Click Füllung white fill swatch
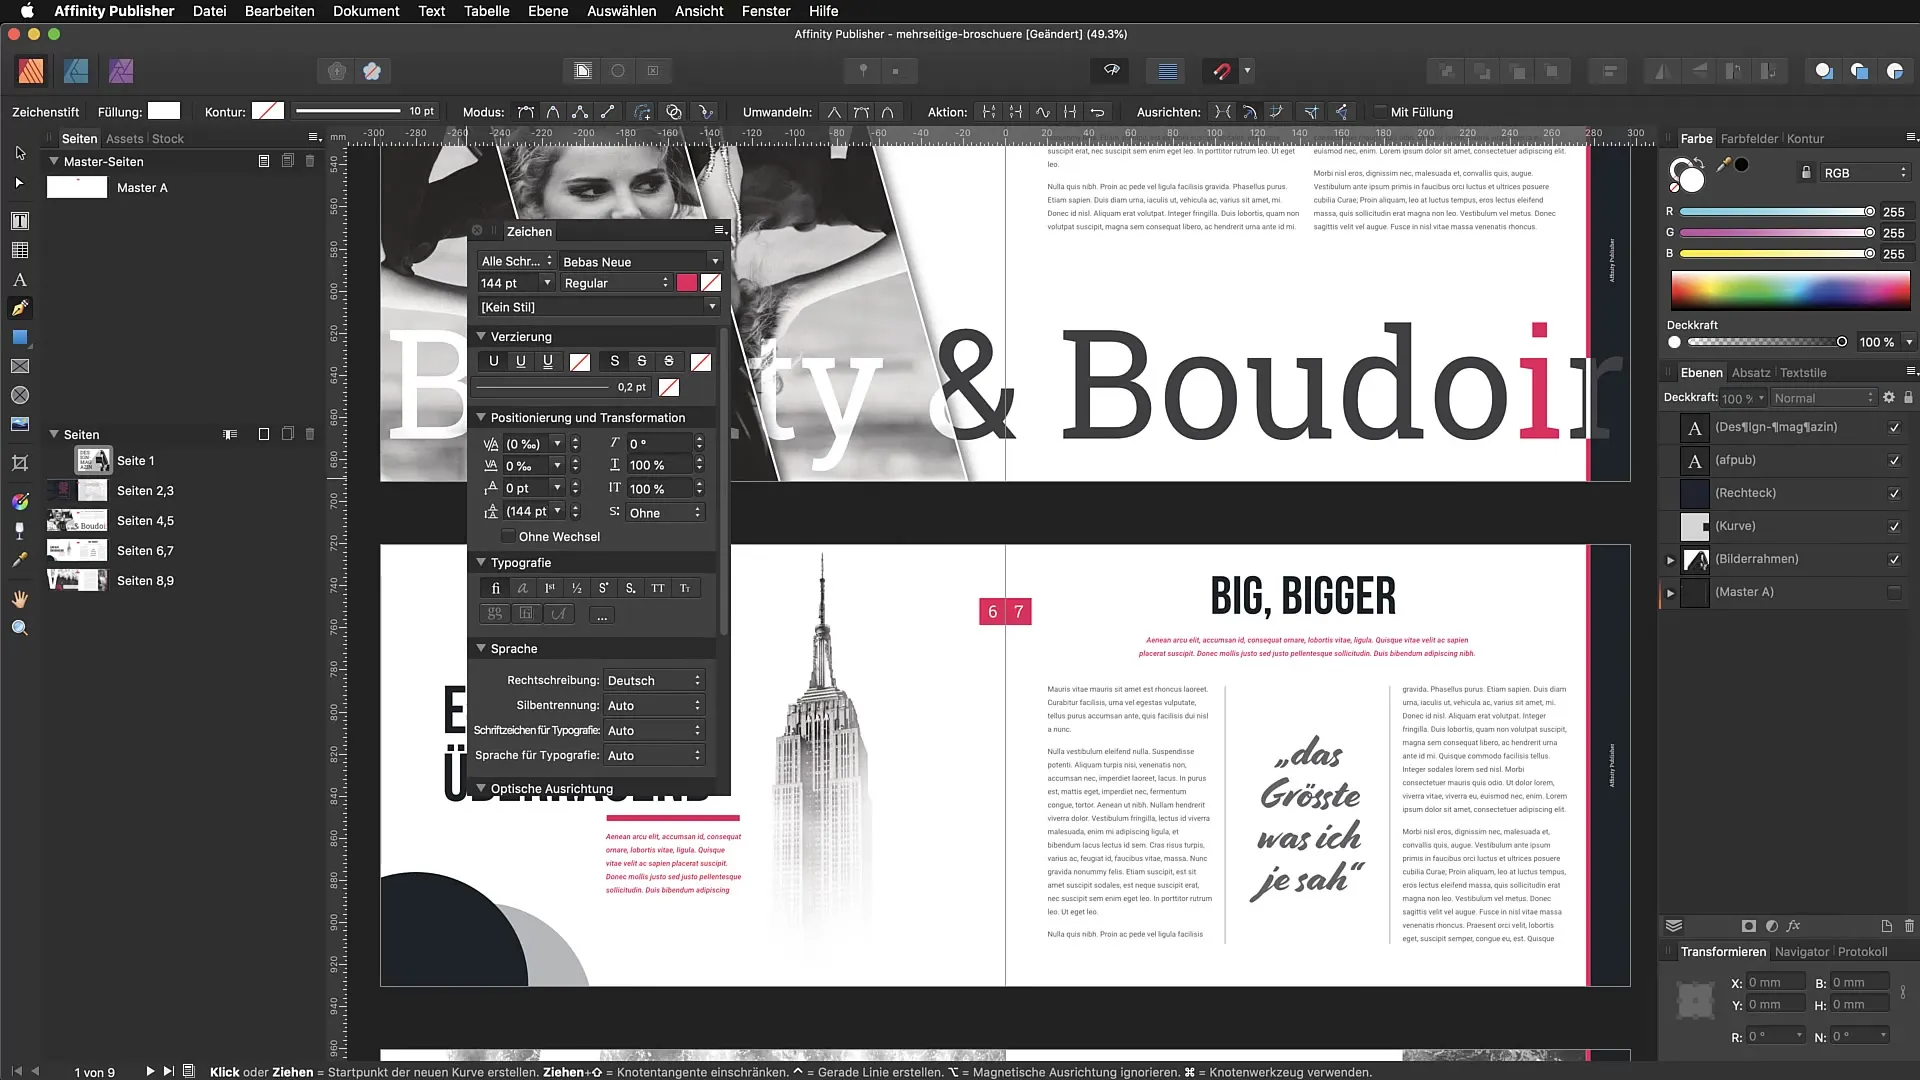Viewport: 1920px width, 1080px height. tap(164, 111)
